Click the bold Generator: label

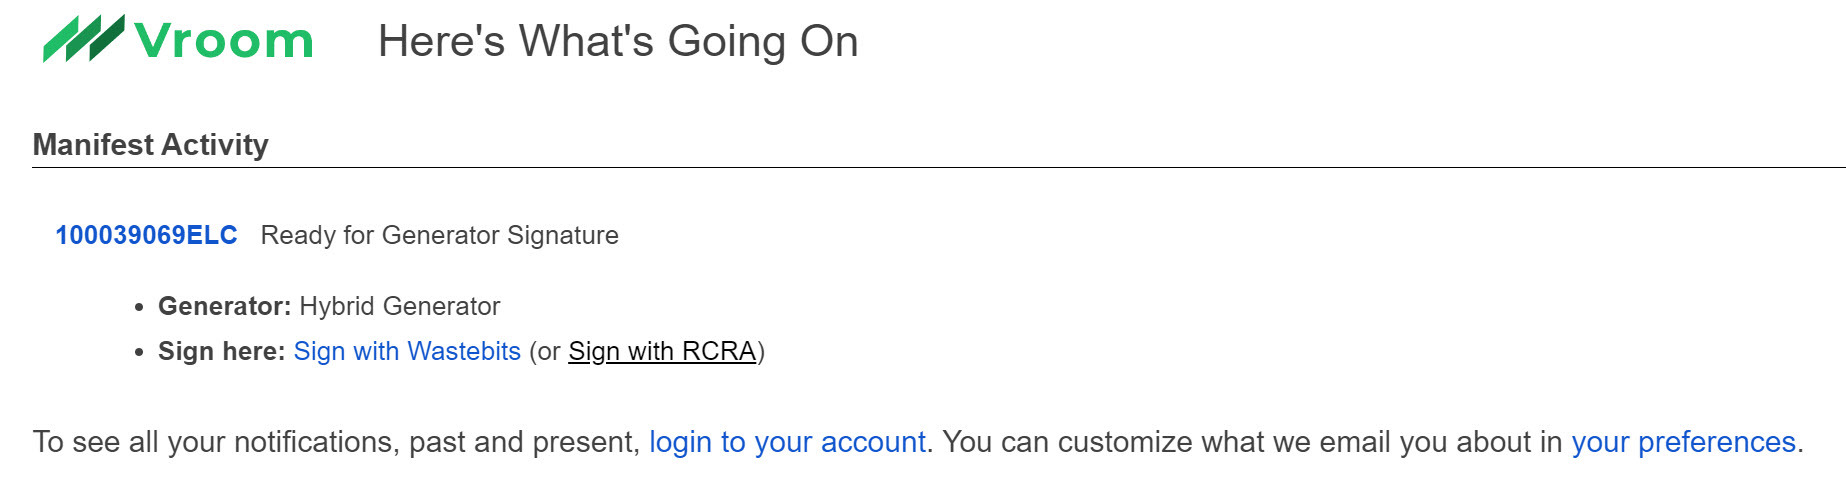[x=225, y=306]
